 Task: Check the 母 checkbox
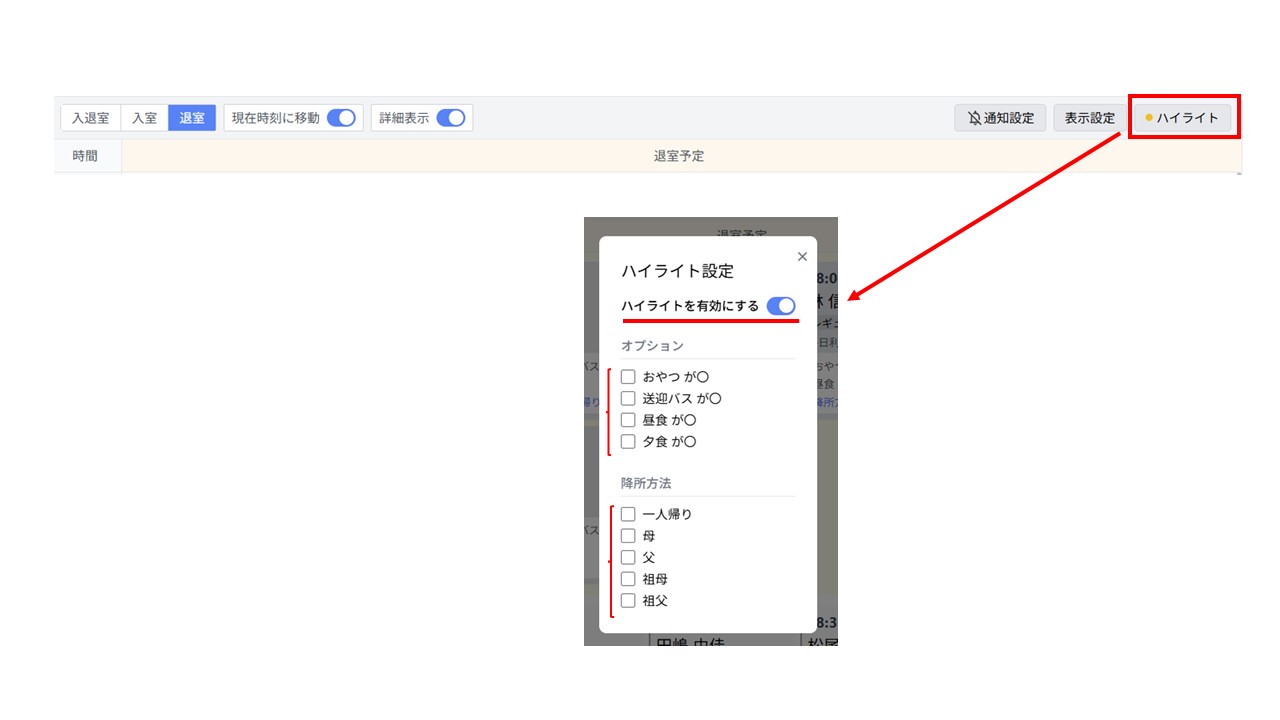tap(628, 536)
